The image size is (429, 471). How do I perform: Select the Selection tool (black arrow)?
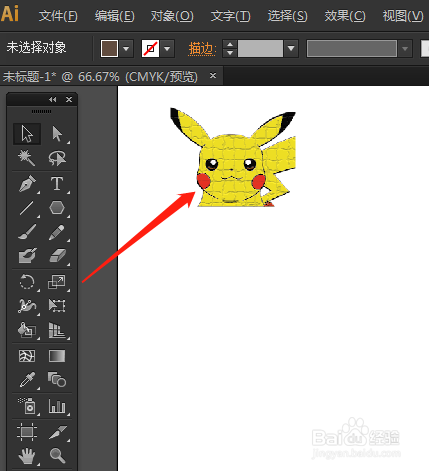click(27, 134)
